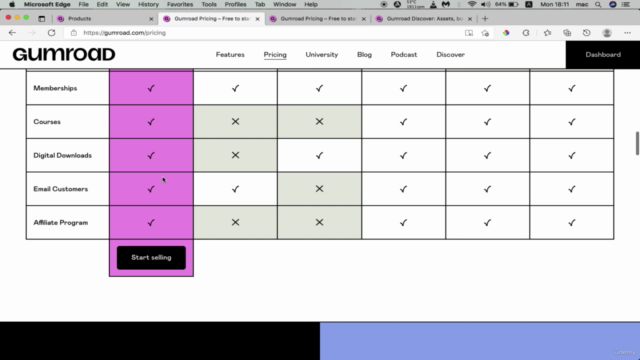Click the X mark in Digital Downloads row

[x=235, y=155]
